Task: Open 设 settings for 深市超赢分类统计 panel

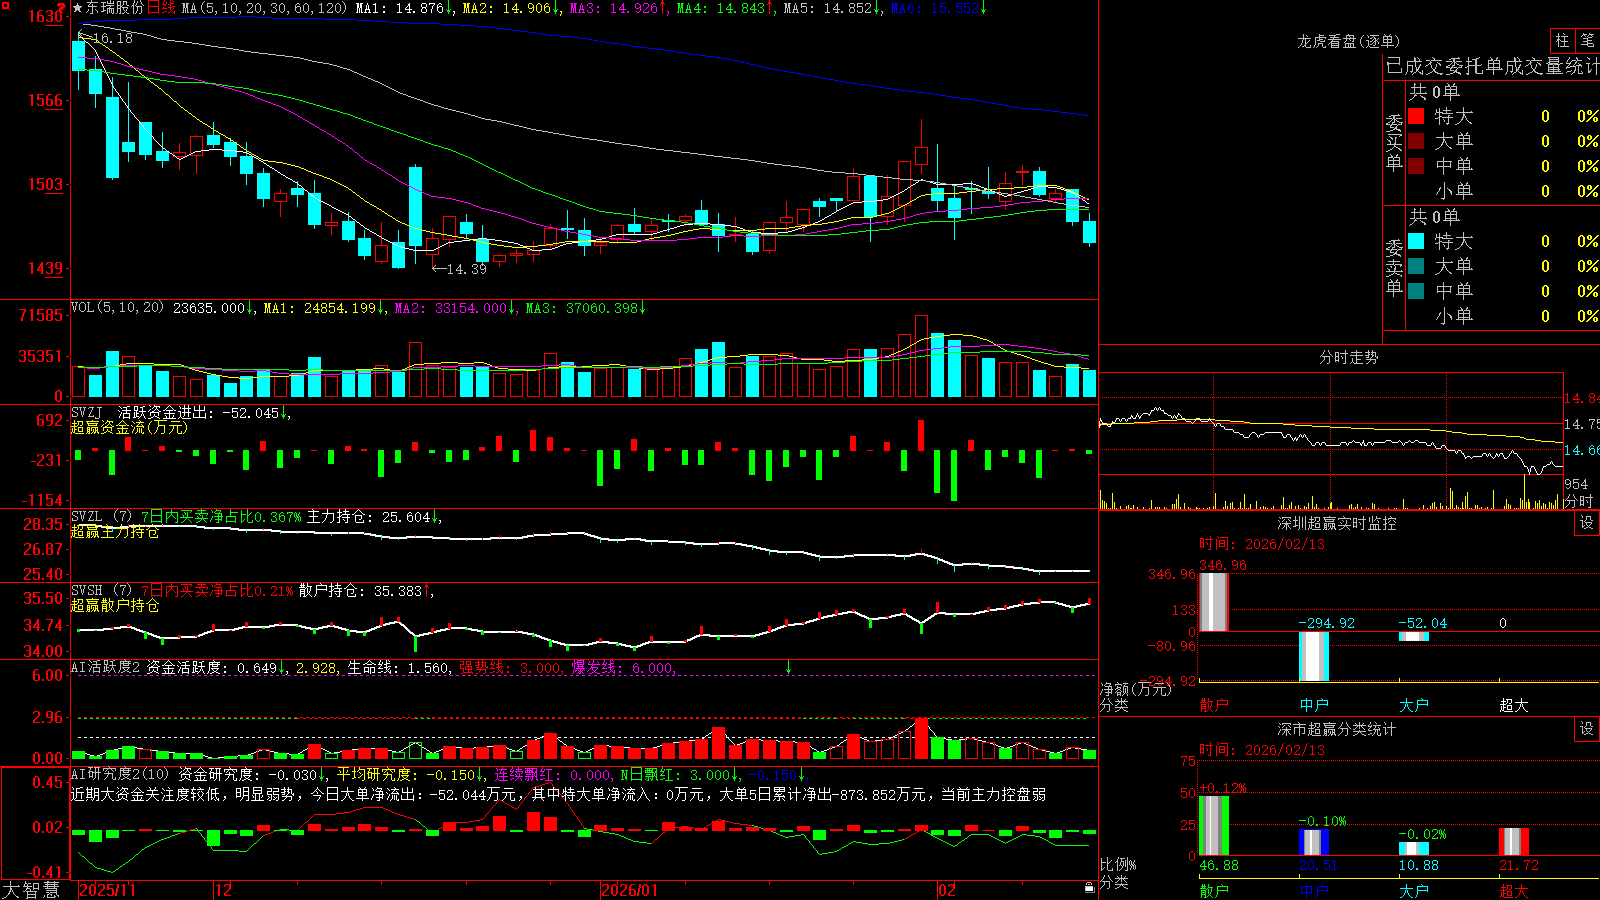Action: (x=1587, y=729)
